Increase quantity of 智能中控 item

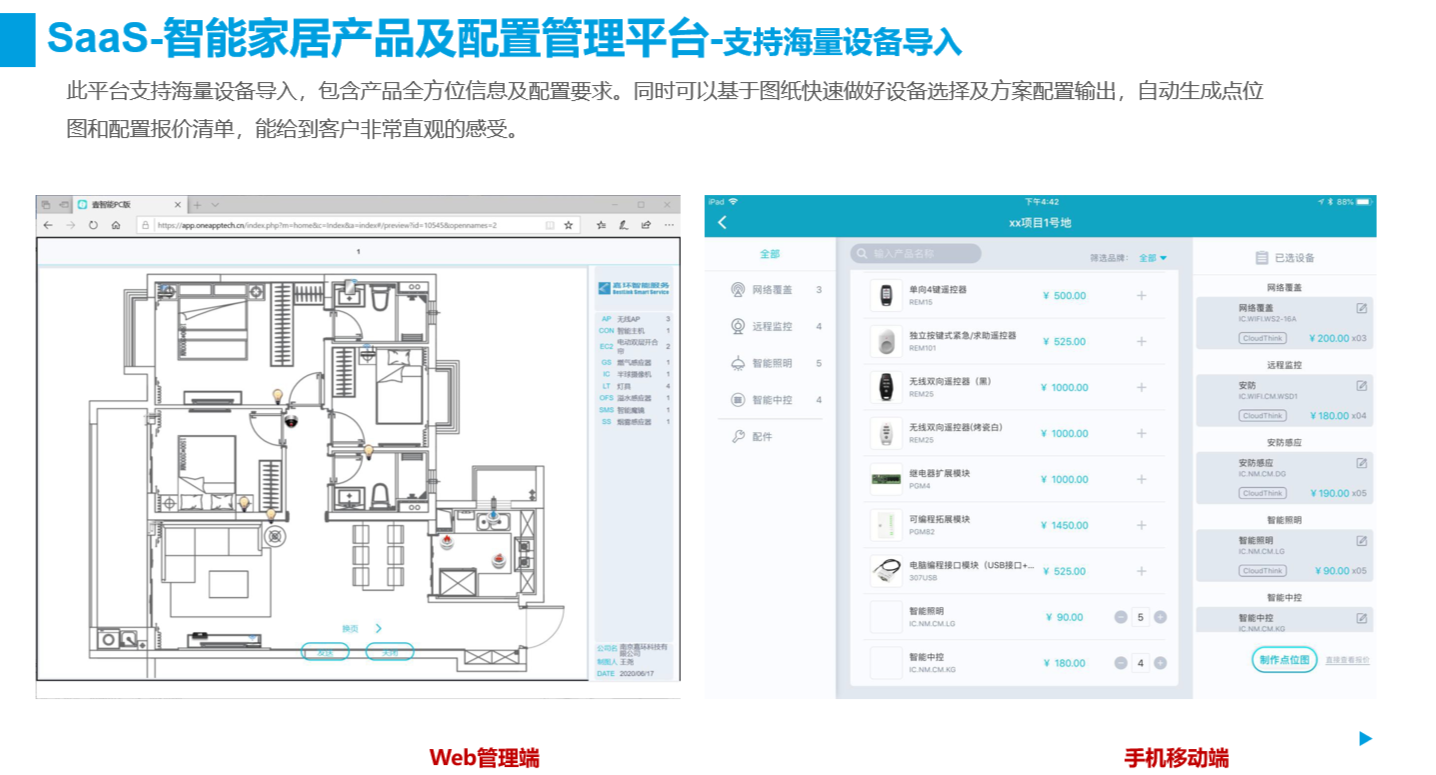point(1160,663)
